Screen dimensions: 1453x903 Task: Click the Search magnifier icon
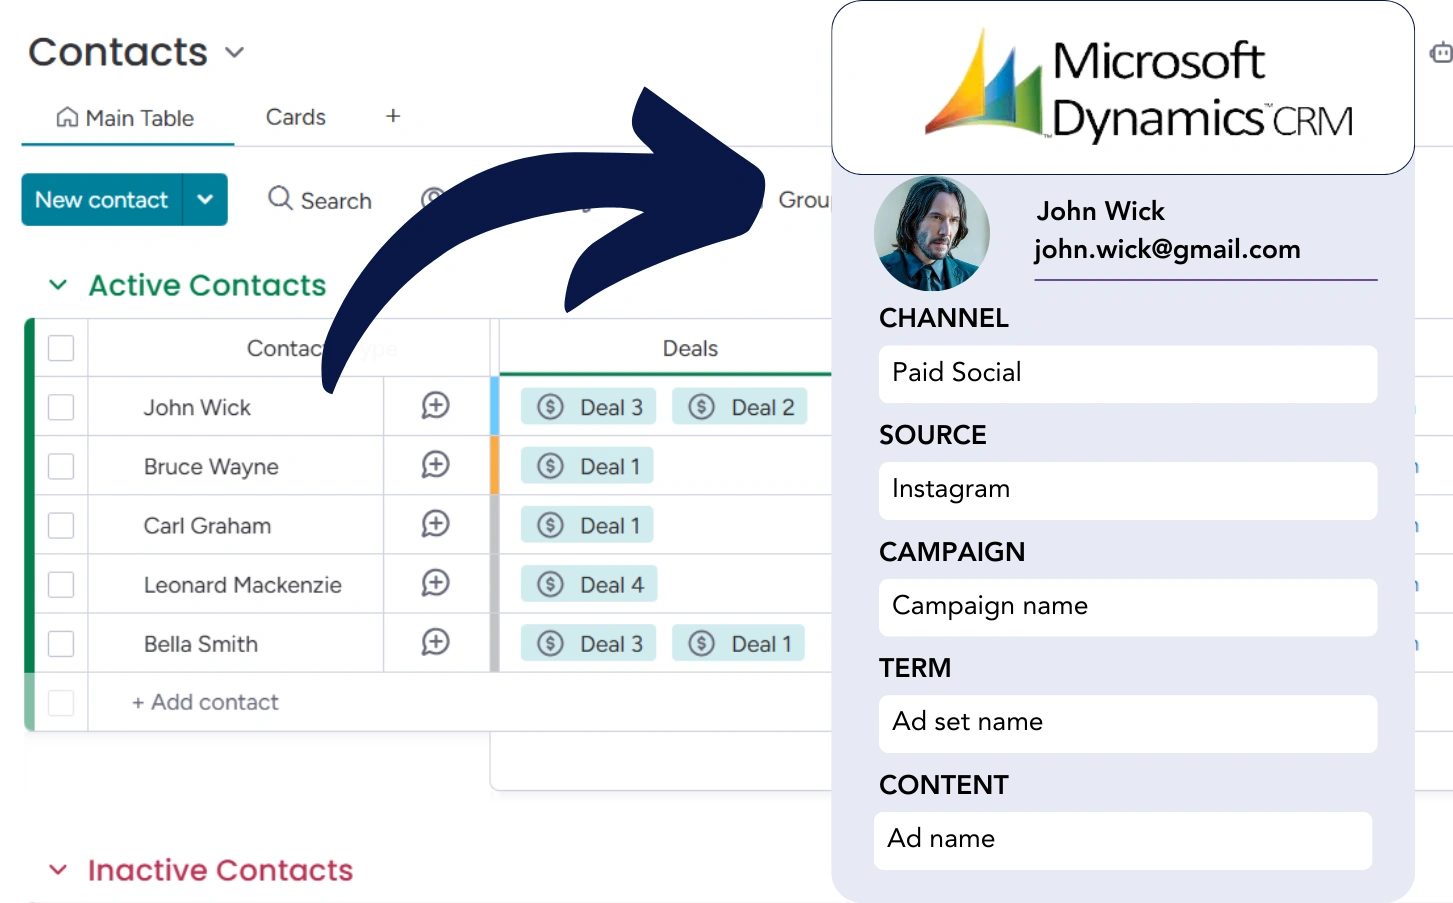pyautogui.click(x=280, y=198)
